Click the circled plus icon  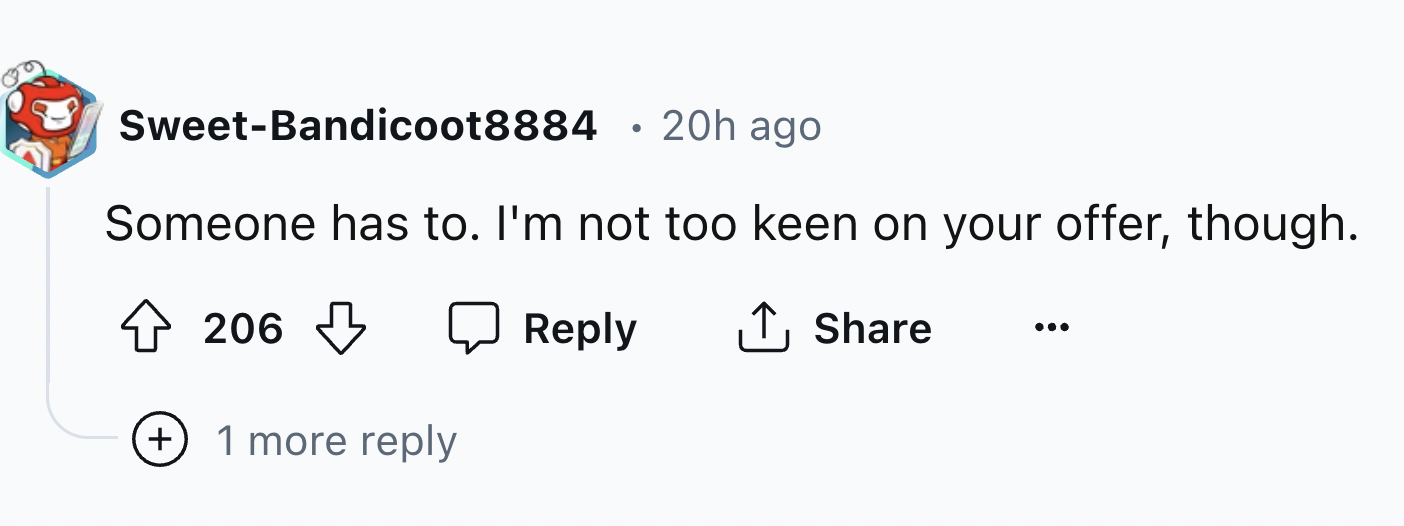click(x=161, y=441)
